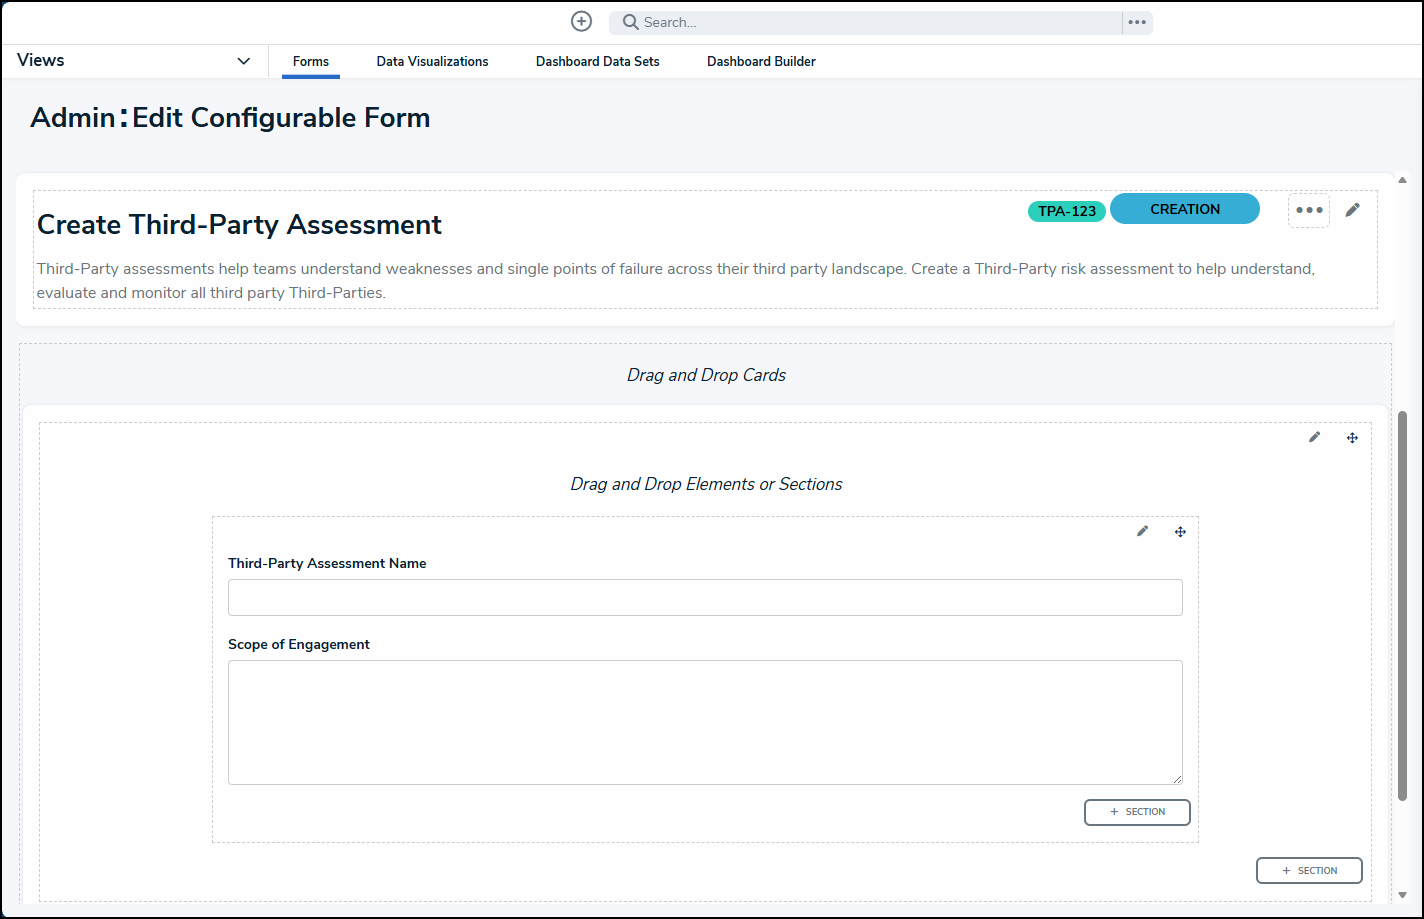This screenshot has height=919, width=1424.
Task: Add section inside the inner section
Action: click(x=1137, y=812)
